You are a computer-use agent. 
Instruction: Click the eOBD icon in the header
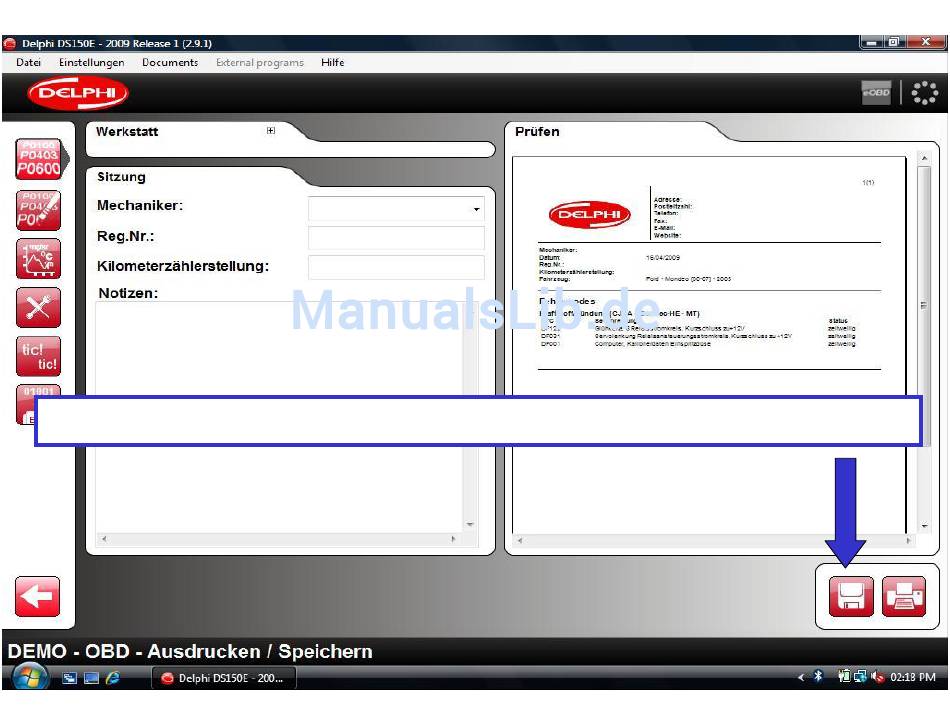[x=876, y=93]
